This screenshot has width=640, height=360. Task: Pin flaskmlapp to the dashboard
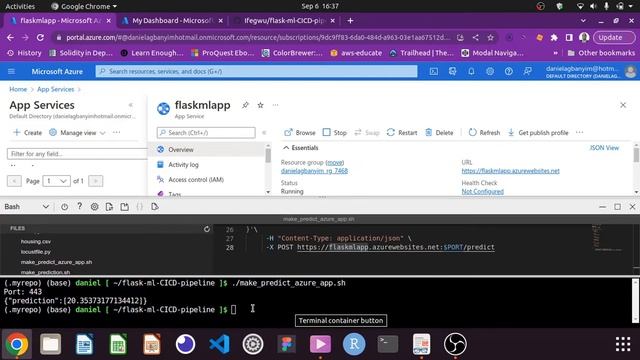pos(245,105)
